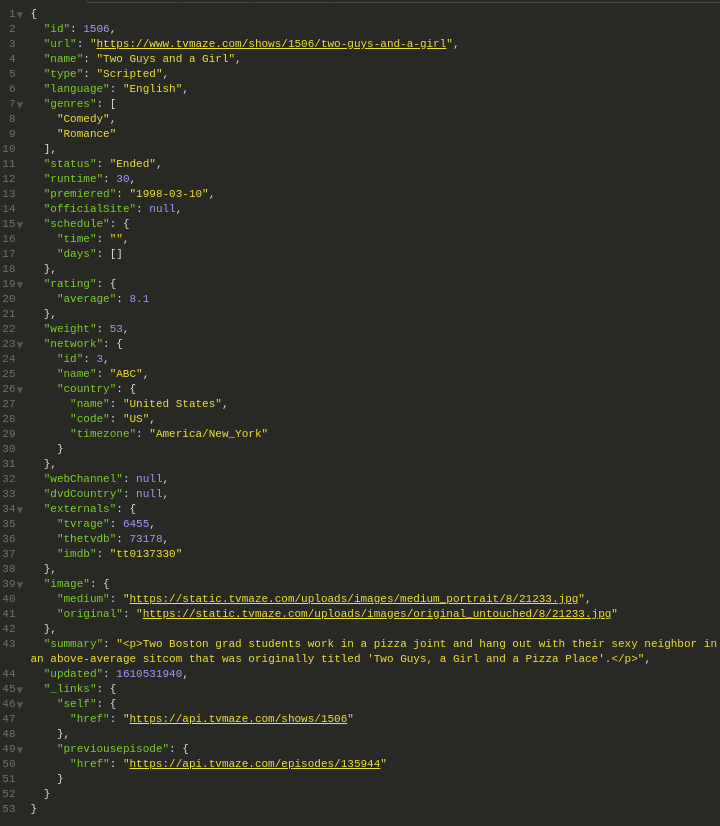Click line number 53 in the gutter

coord(9,809)
